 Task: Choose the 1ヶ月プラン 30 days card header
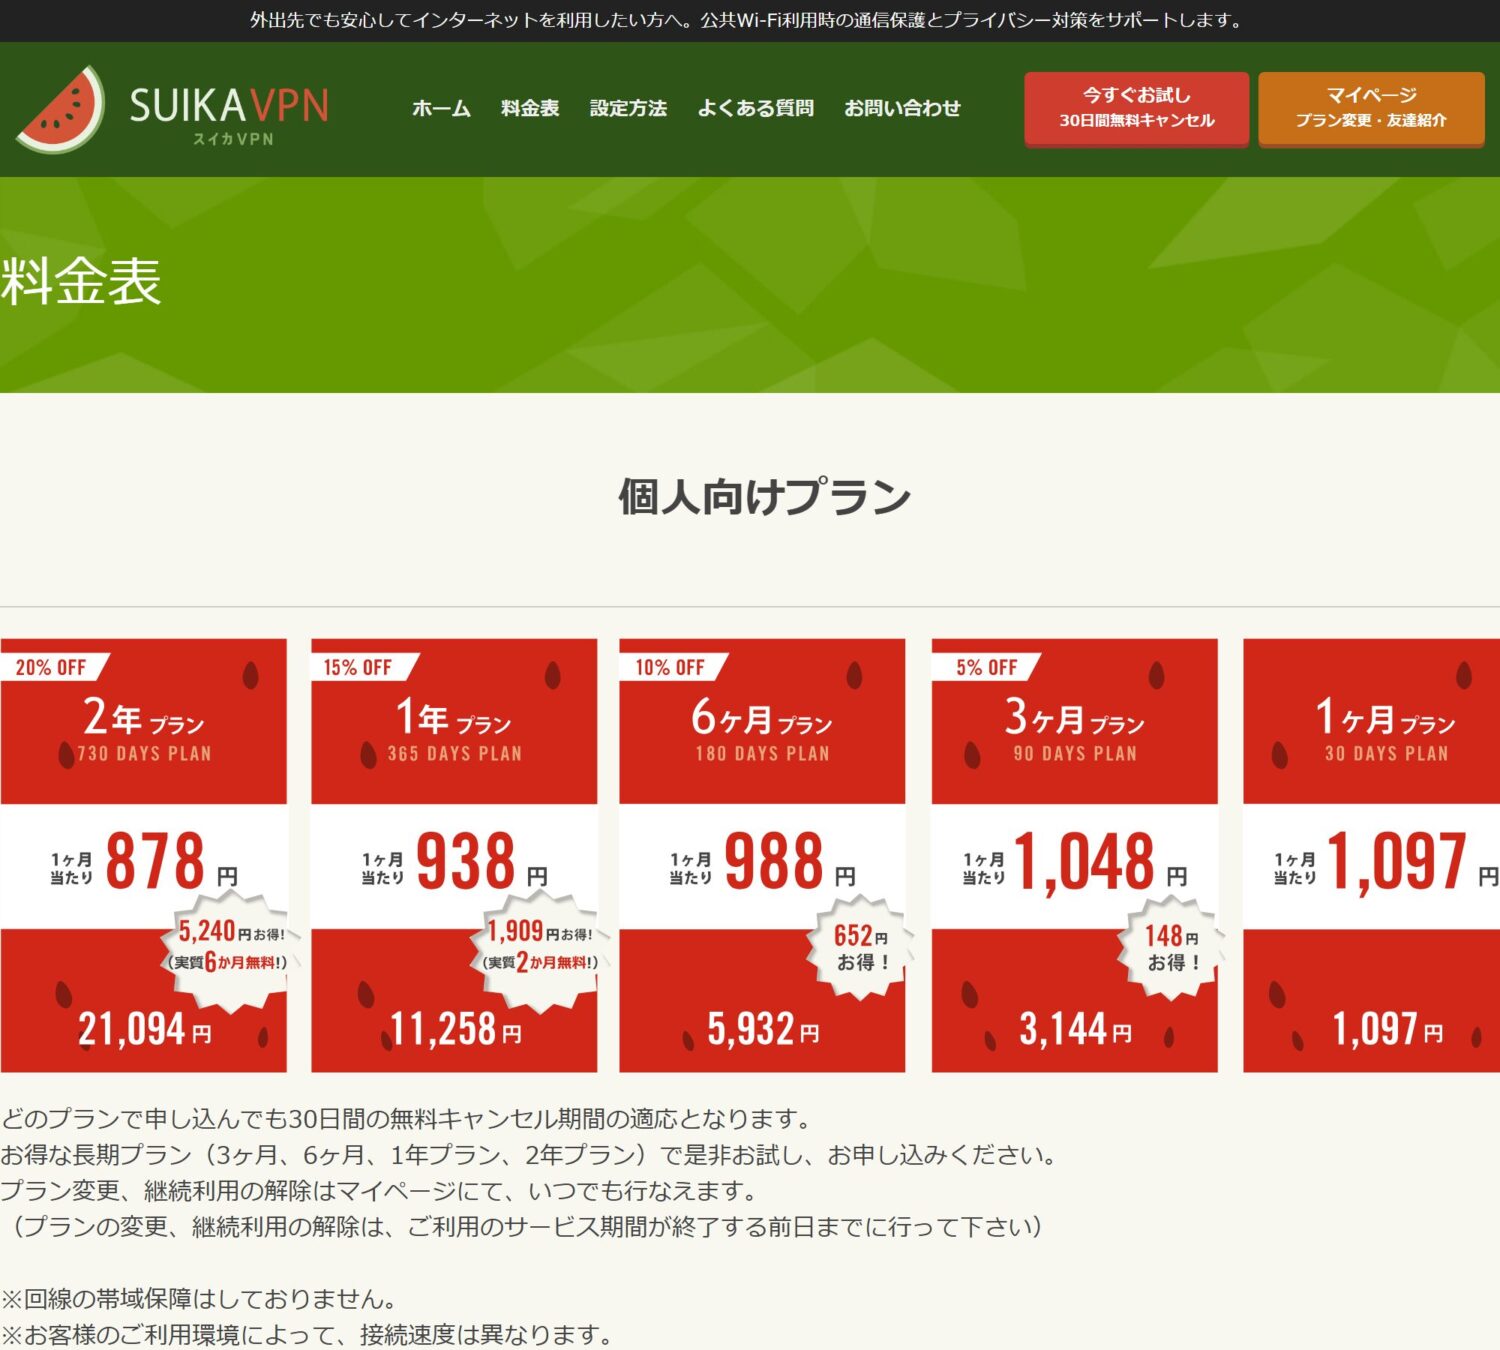1372,722
